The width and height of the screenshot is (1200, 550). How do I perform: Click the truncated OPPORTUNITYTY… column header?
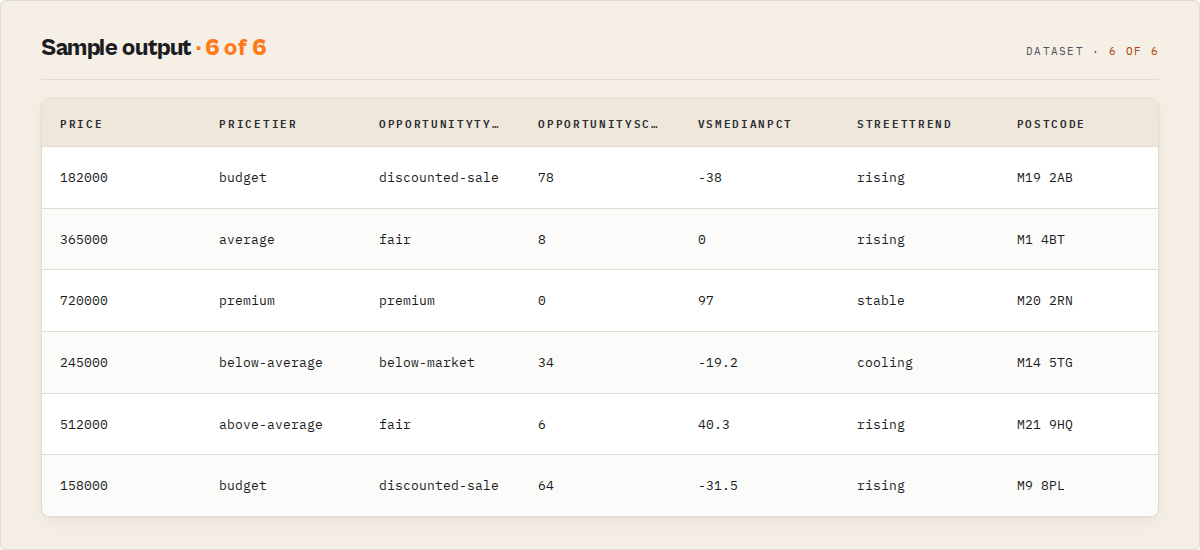439,124
